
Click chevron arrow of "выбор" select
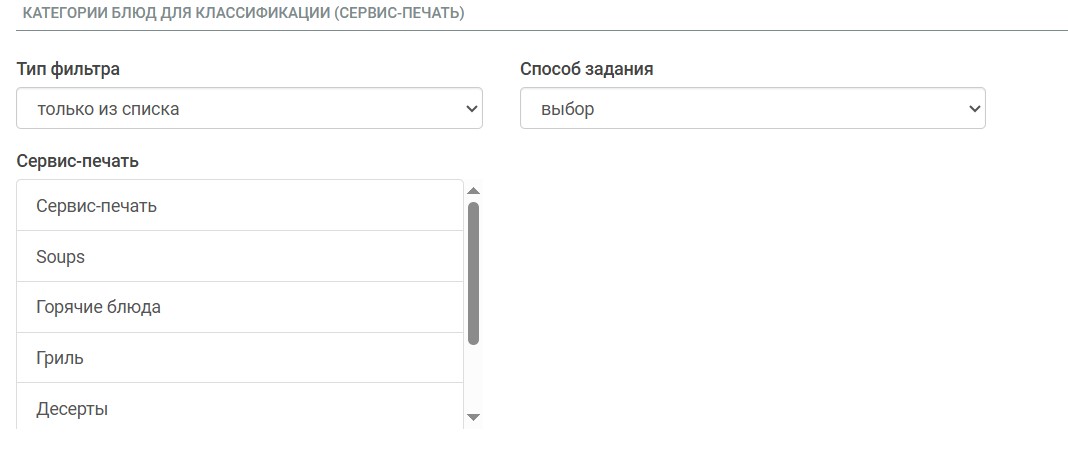pyautogui.click(x=975, y=109)
